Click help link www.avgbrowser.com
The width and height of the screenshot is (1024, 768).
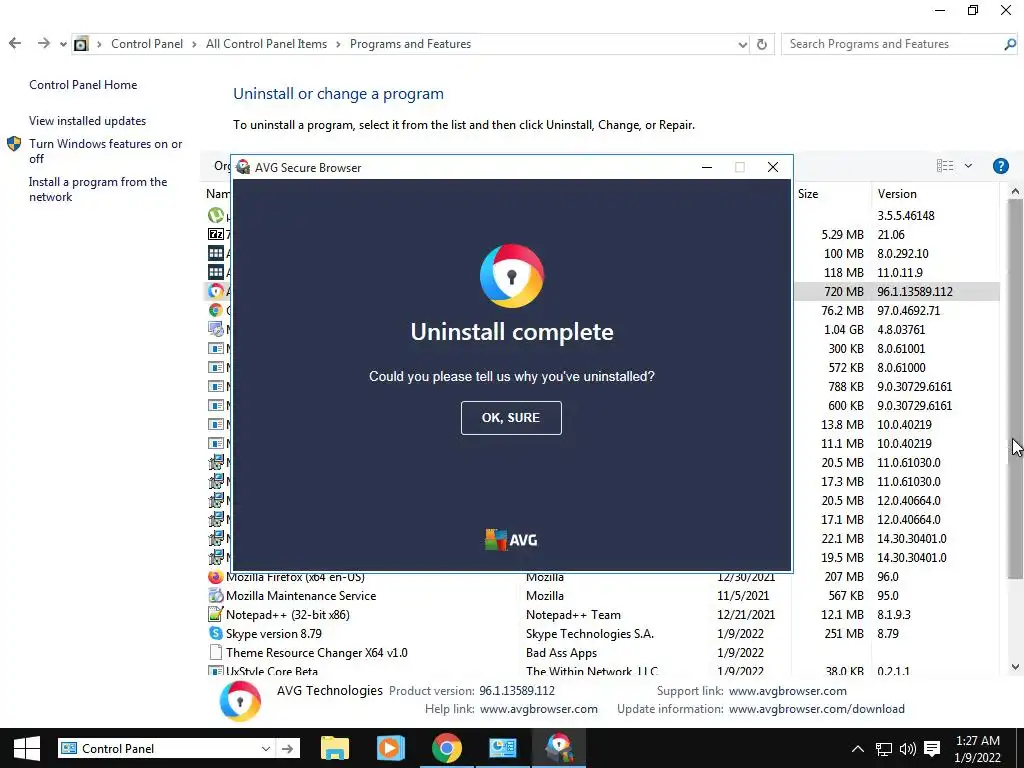click(539, 709)
